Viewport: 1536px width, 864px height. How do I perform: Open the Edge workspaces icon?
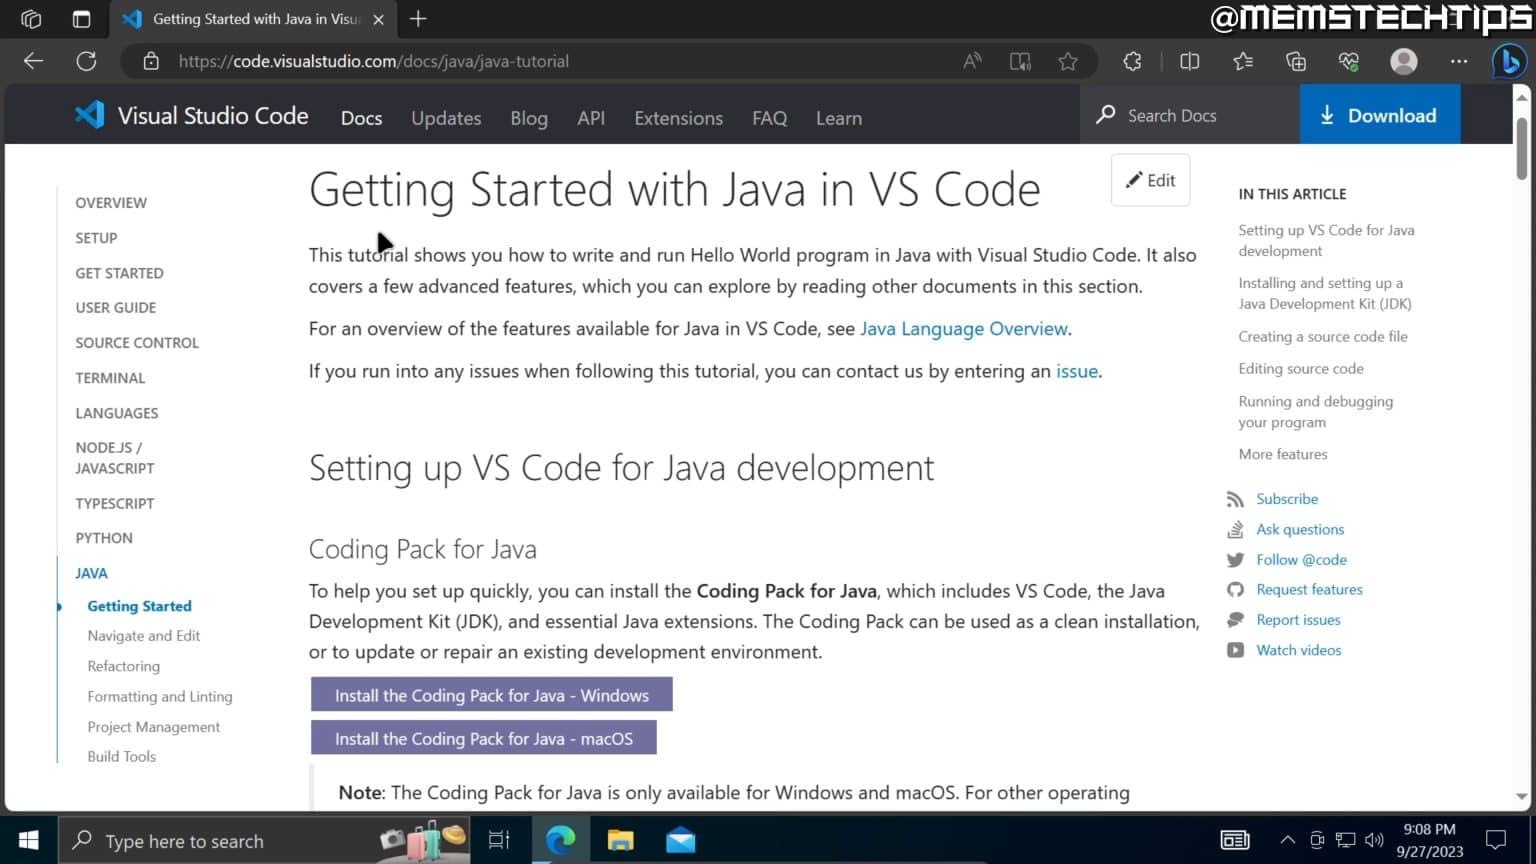(x=31, y=19)
